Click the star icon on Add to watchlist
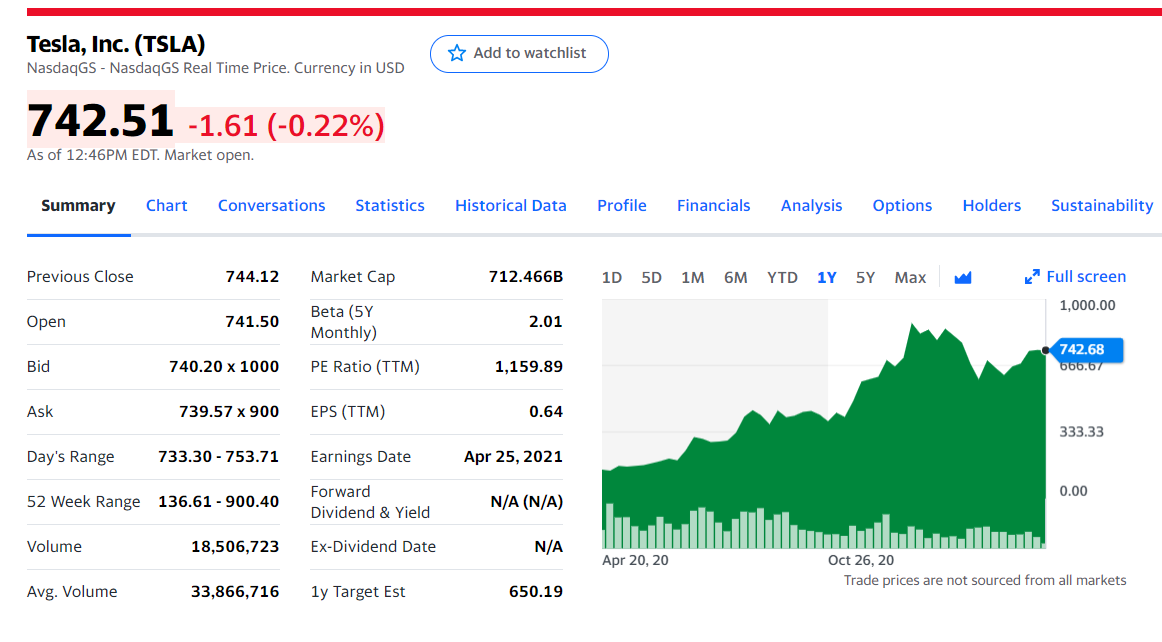The image size is (1162, 642). tap(457, 53)
